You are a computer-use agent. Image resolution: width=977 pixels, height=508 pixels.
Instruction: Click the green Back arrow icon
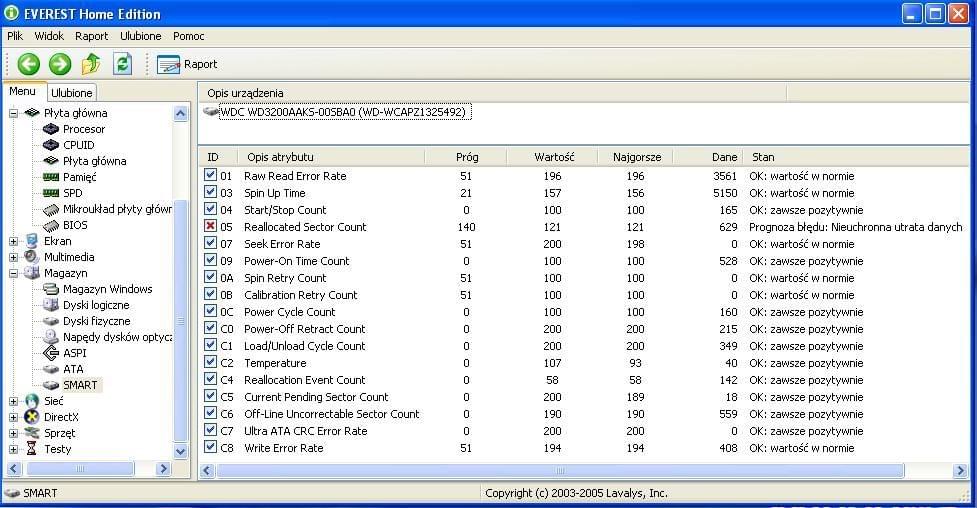[x=29, y=64]
